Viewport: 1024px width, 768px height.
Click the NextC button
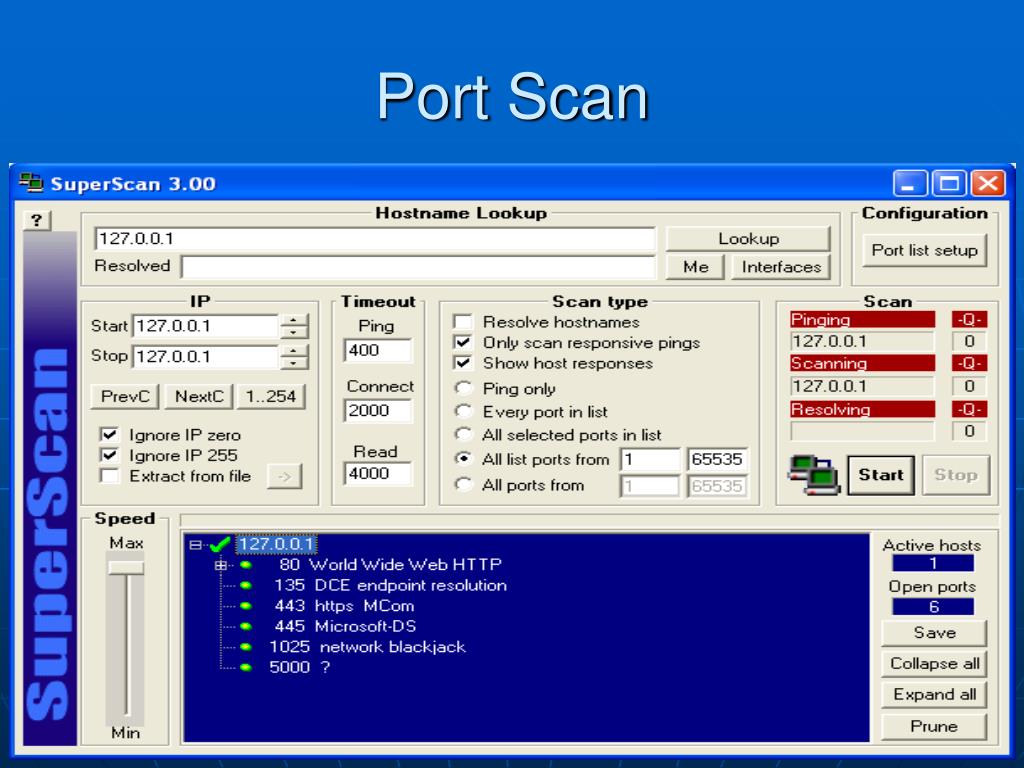199,396
